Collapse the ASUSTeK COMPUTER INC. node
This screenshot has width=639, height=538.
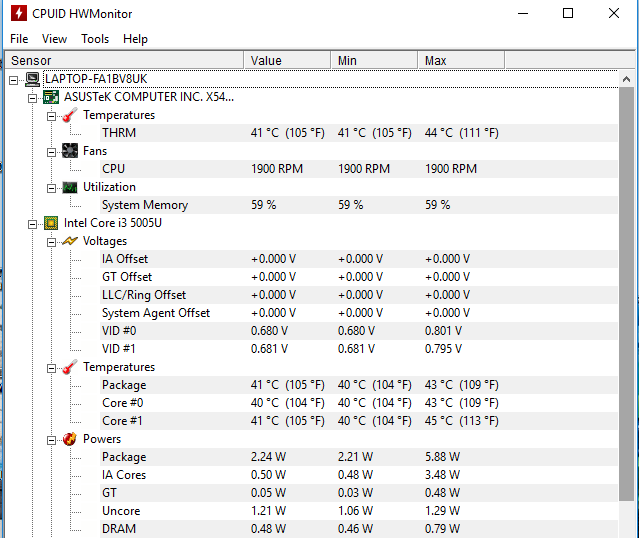pos(32,98)
